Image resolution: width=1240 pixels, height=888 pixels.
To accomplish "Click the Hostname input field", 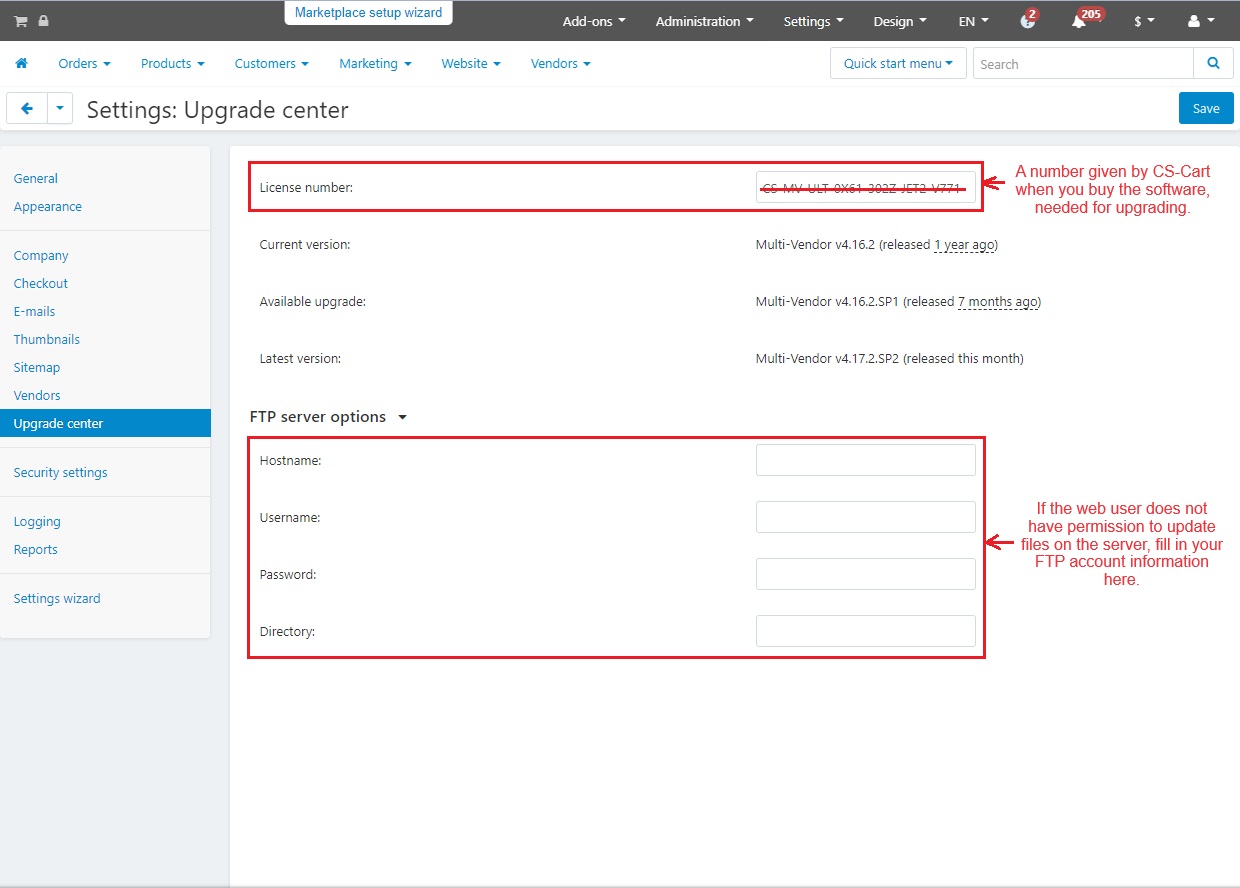I will pos(866,460).
